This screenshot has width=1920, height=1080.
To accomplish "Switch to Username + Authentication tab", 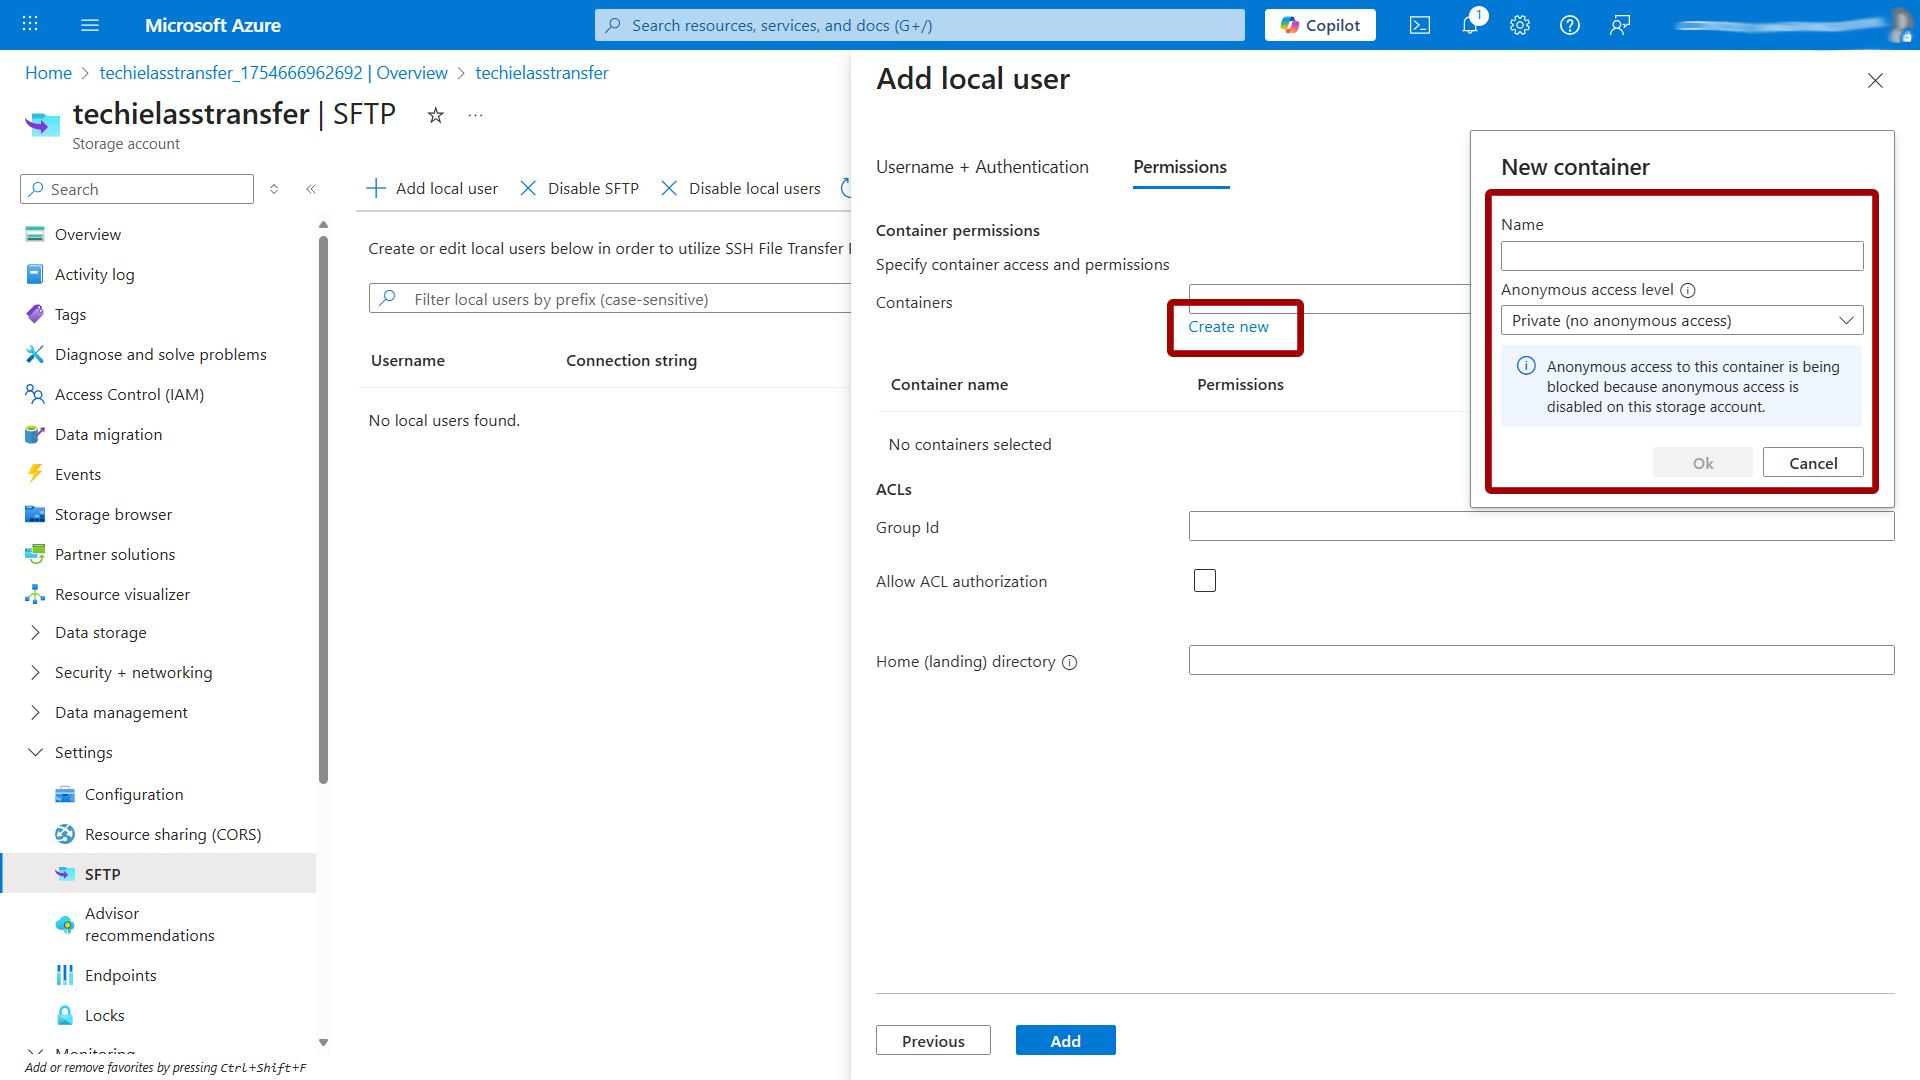I will (981, 167).
